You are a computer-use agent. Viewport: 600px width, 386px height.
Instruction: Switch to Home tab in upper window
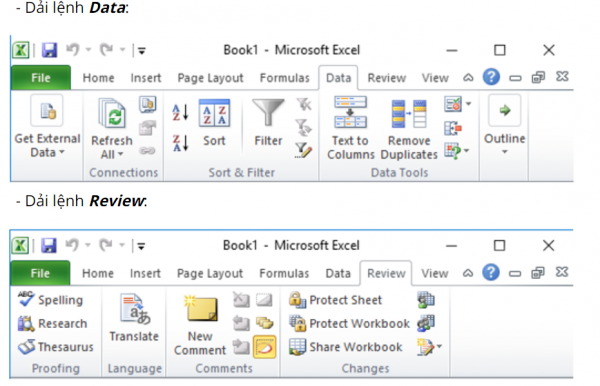(98, 78)
